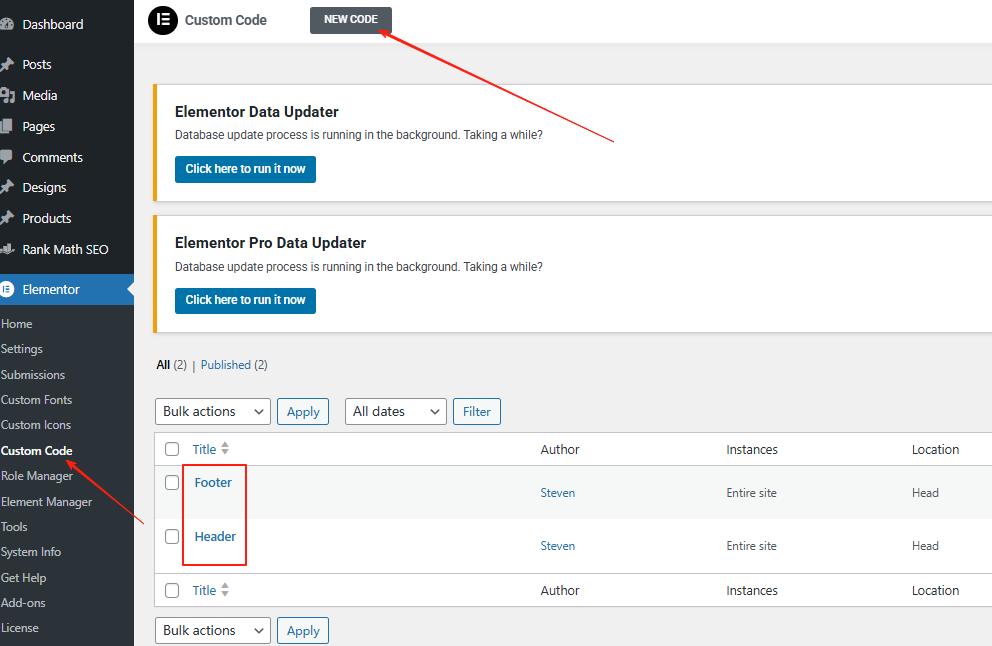Click the Comments bubble icon
The height and width of the screenshot is (646, 992).
(6, 158)
